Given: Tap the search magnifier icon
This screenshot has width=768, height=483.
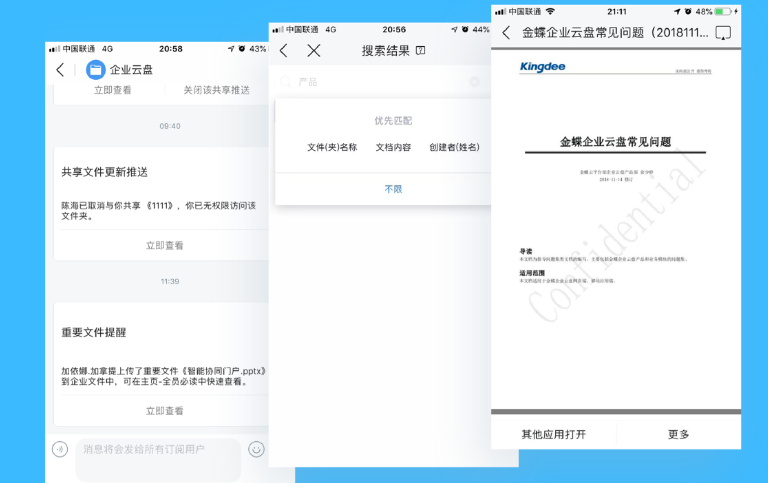Looking at the screenshot, I should click(286, 82).
